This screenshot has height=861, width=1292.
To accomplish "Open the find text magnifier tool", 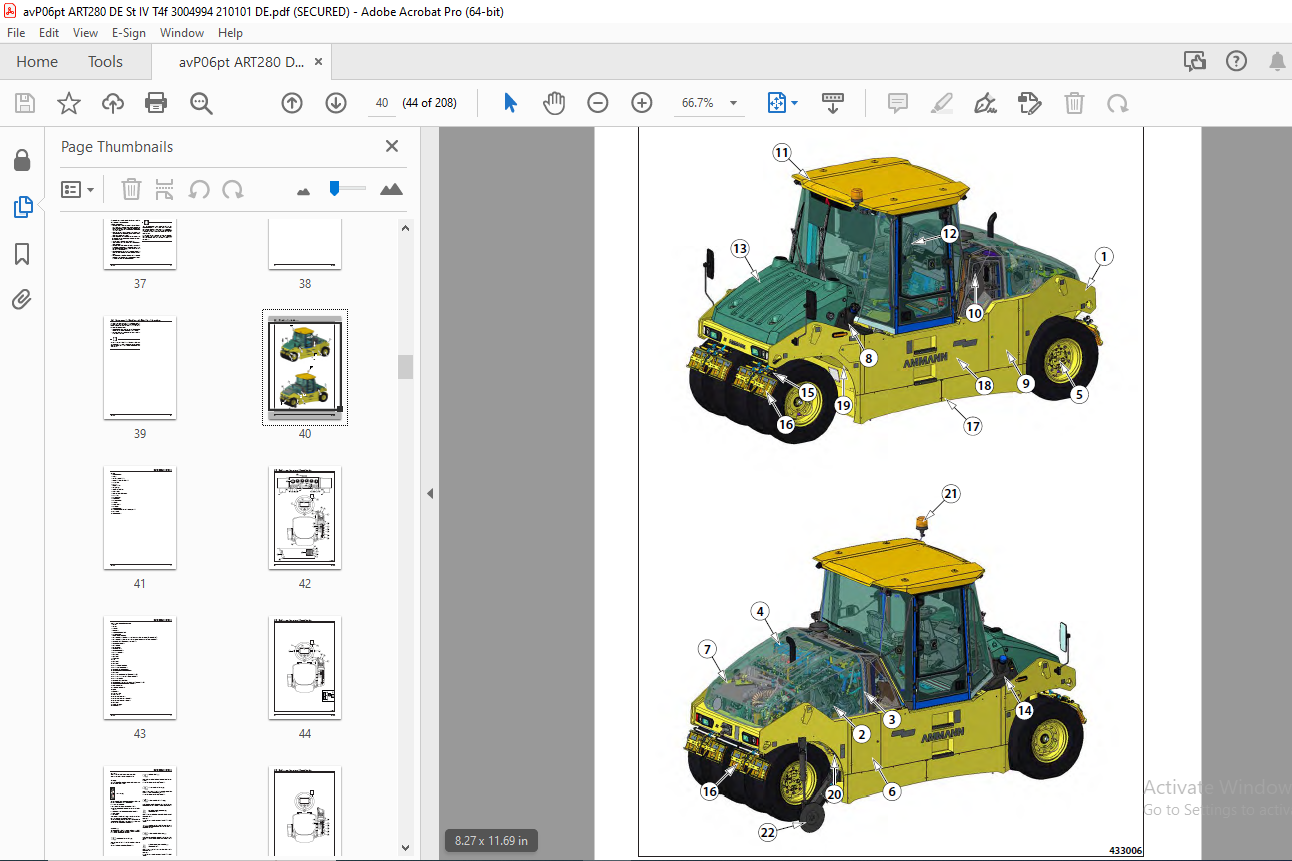I will click(x=201, y=103).
